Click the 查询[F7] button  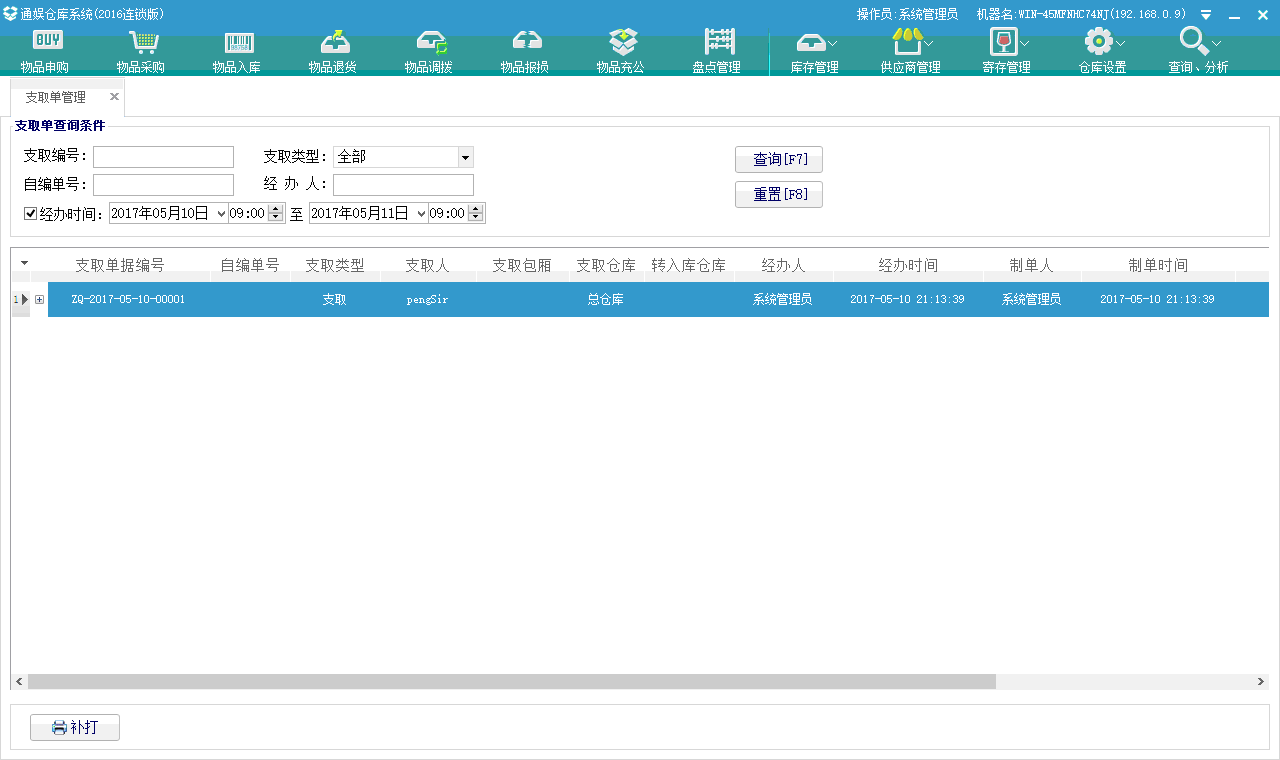tap(779, 159)
